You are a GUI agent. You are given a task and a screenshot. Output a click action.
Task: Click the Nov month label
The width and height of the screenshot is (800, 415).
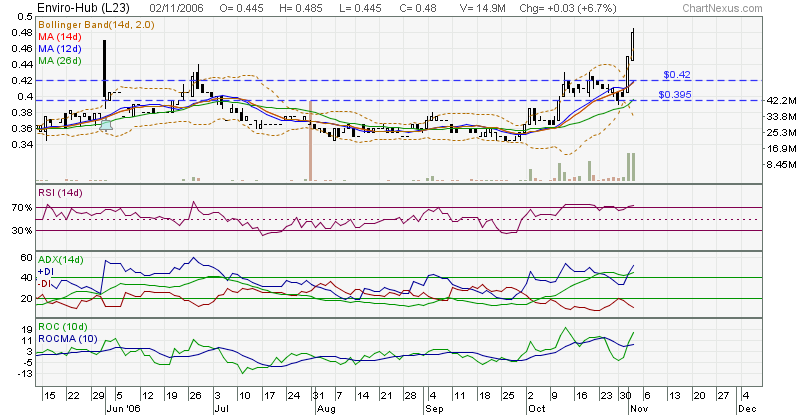[x=639, y=409]
